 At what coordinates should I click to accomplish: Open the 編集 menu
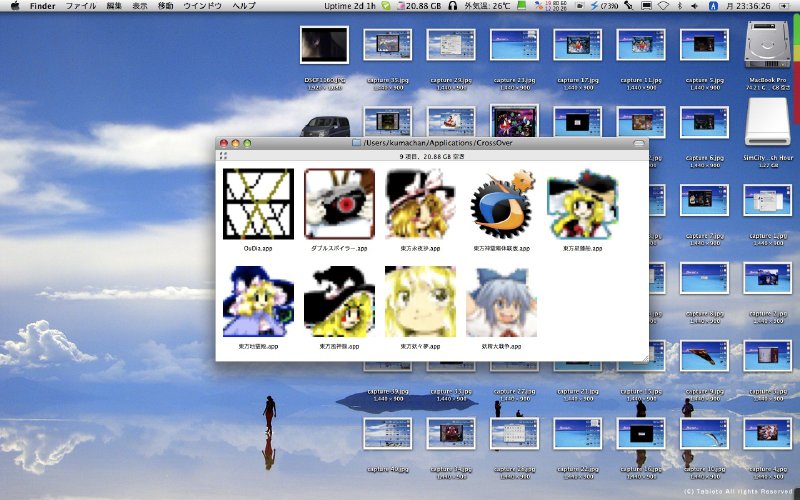(x=114, y=6)
